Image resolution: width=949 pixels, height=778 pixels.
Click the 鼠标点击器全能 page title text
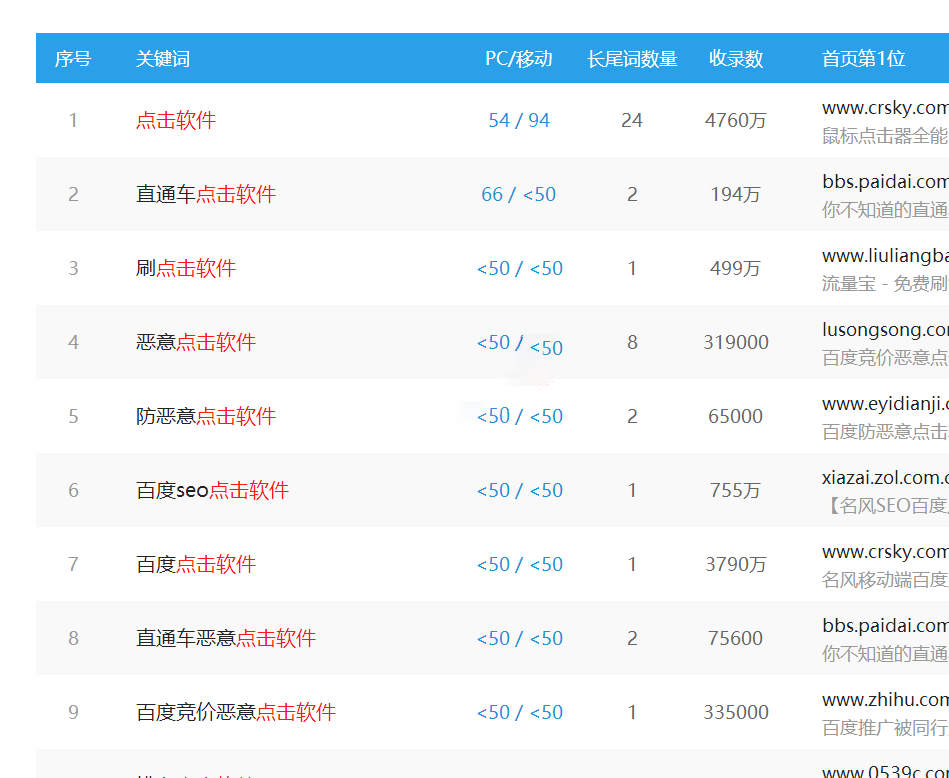(x=885, y=136)
